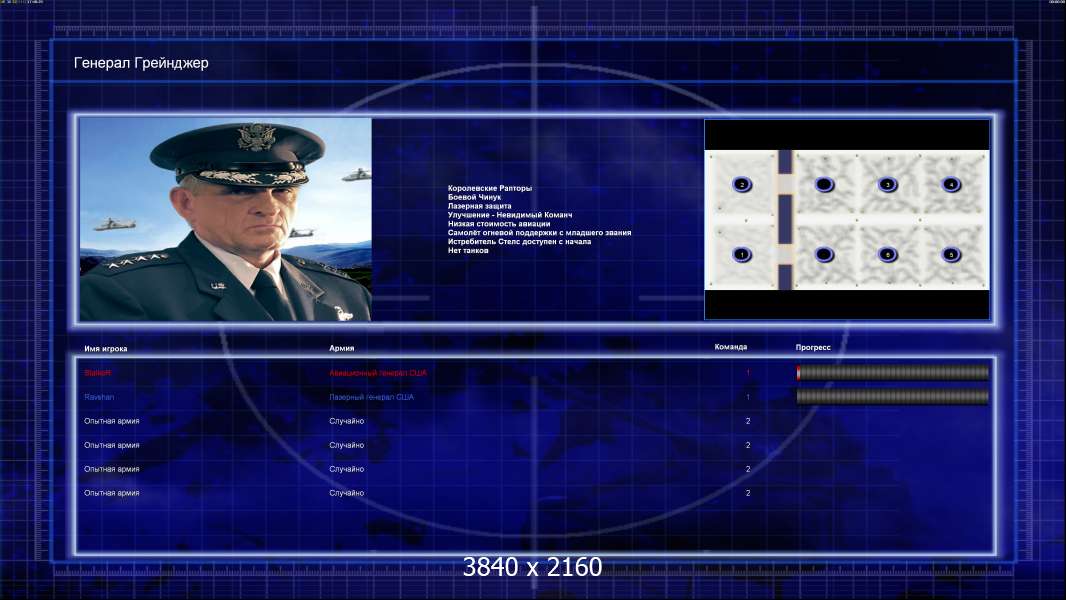The image size is (1066, 600).
Task: Click the 'Команда' column header
Action: tap(731, 347)
